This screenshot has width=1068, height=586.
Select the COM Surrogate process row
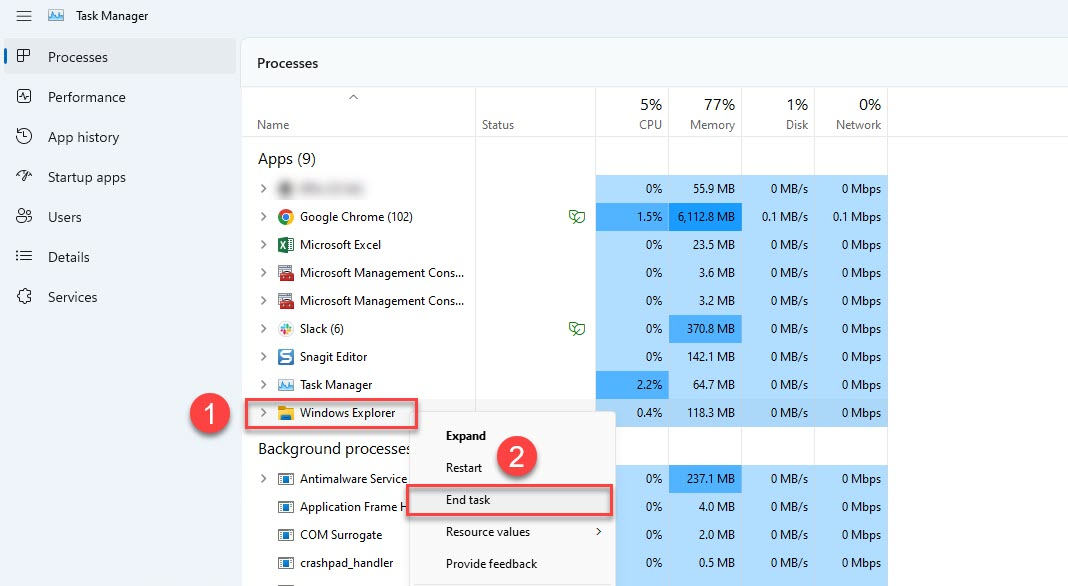pyautogui.click(x=341, y=535)
